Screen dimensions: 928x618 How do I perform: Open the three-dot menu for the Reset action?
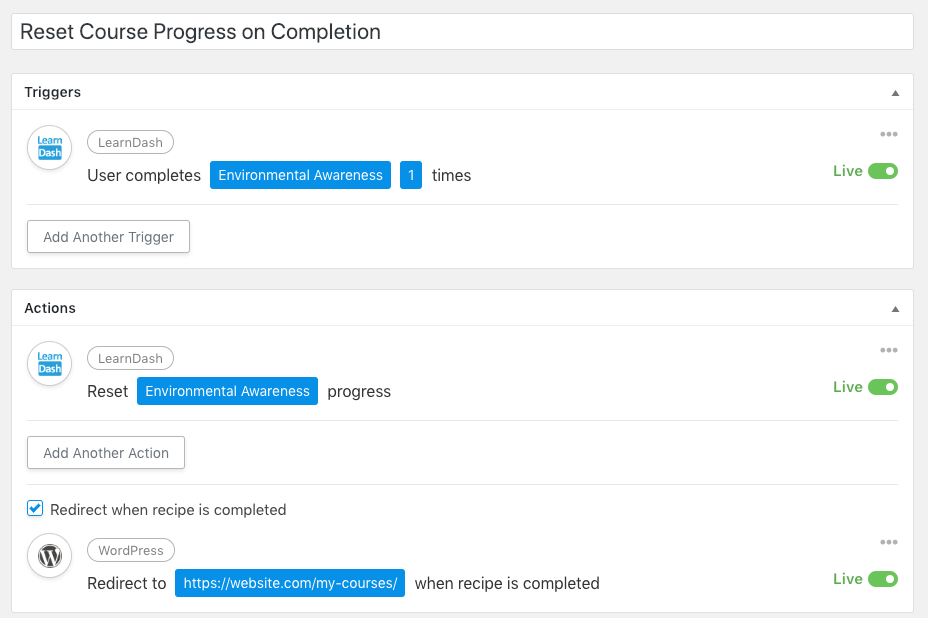(x=888, y=351)
